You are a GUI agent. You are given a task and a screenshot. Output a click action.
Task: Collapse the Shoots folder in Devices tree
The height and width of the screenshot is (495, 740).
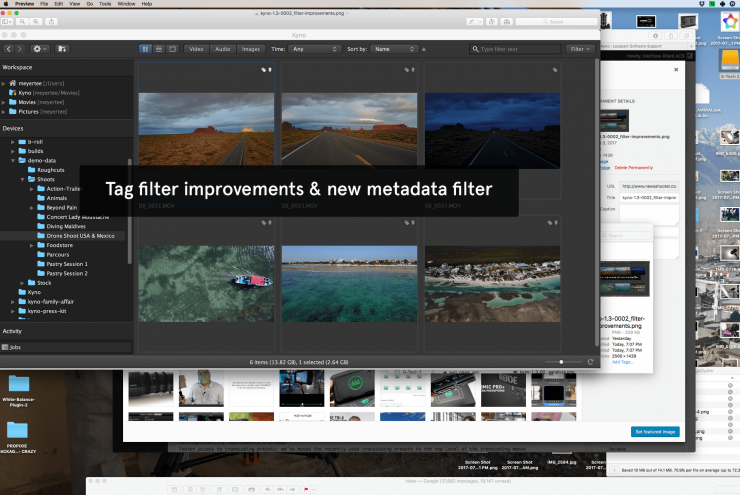[x=23, y=179]
